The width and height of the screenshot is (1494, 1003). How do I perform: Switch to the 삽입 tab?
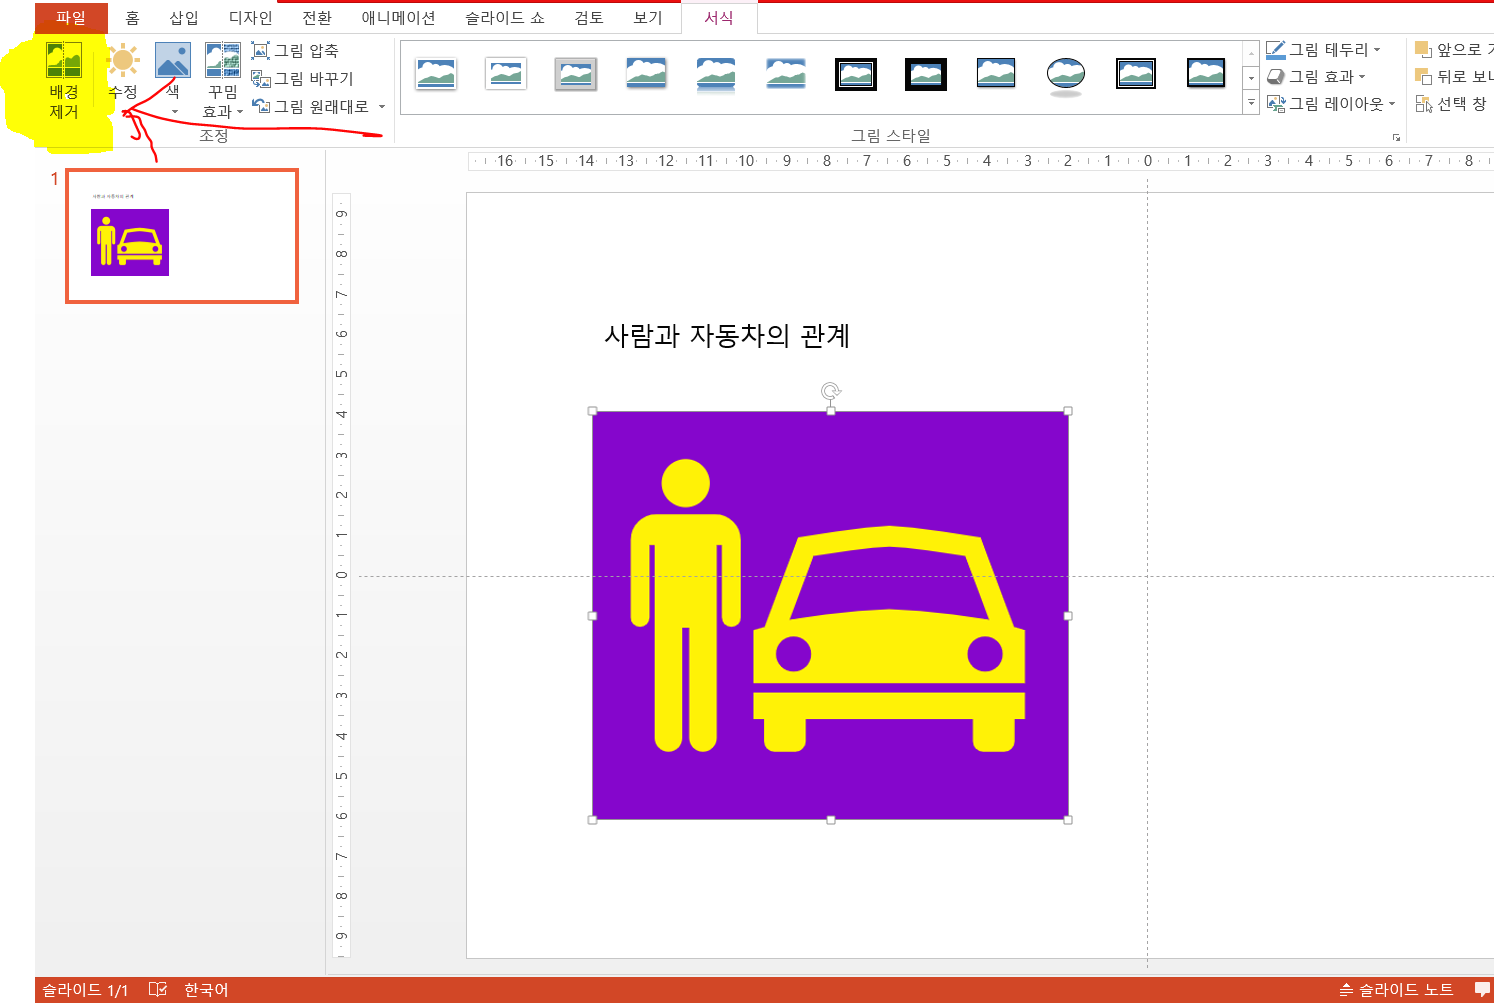184,18
